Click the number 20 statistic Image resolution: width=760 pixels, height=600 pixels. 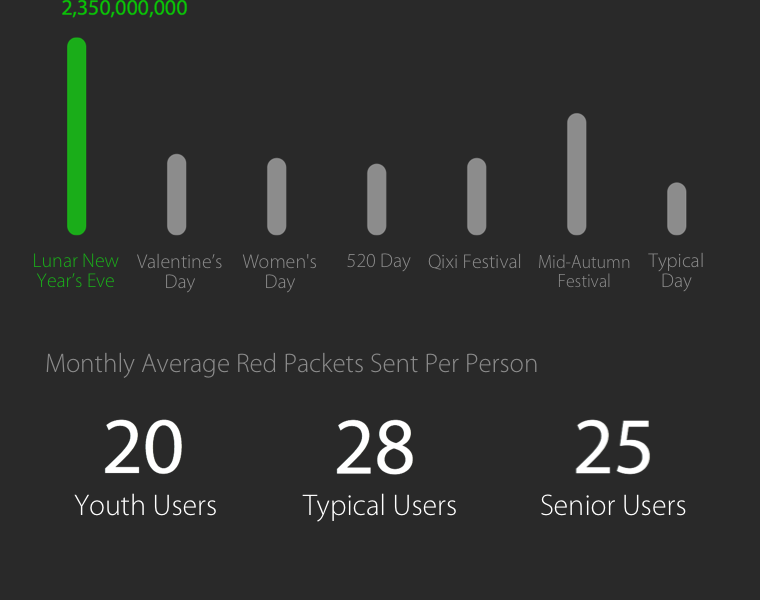pos(143,448)
